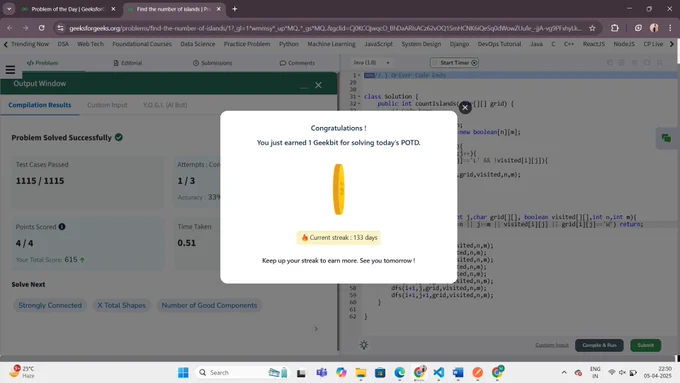Select the Java (1.8) language dropdown
This screenshot has width=680, height=383.
tap(371, 62)
